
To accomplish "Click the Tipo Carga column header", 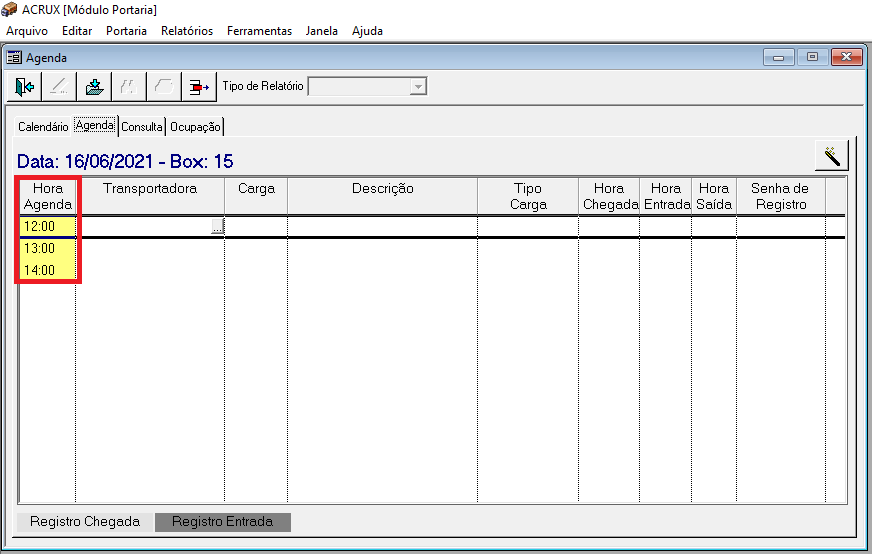I will [528, 196].
